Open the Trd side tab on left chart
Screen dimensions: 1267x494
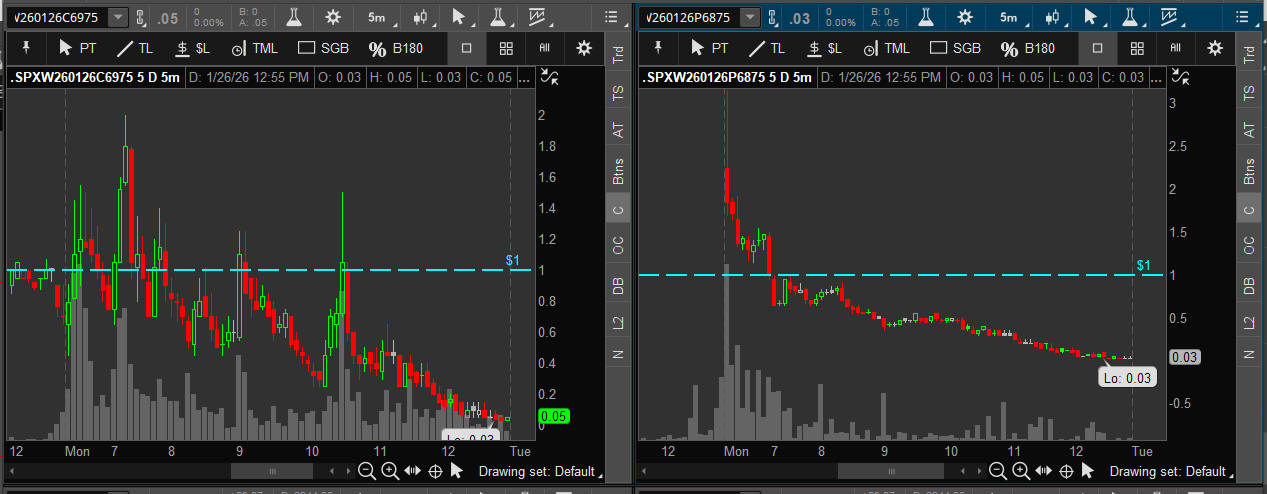click(618, 57)
